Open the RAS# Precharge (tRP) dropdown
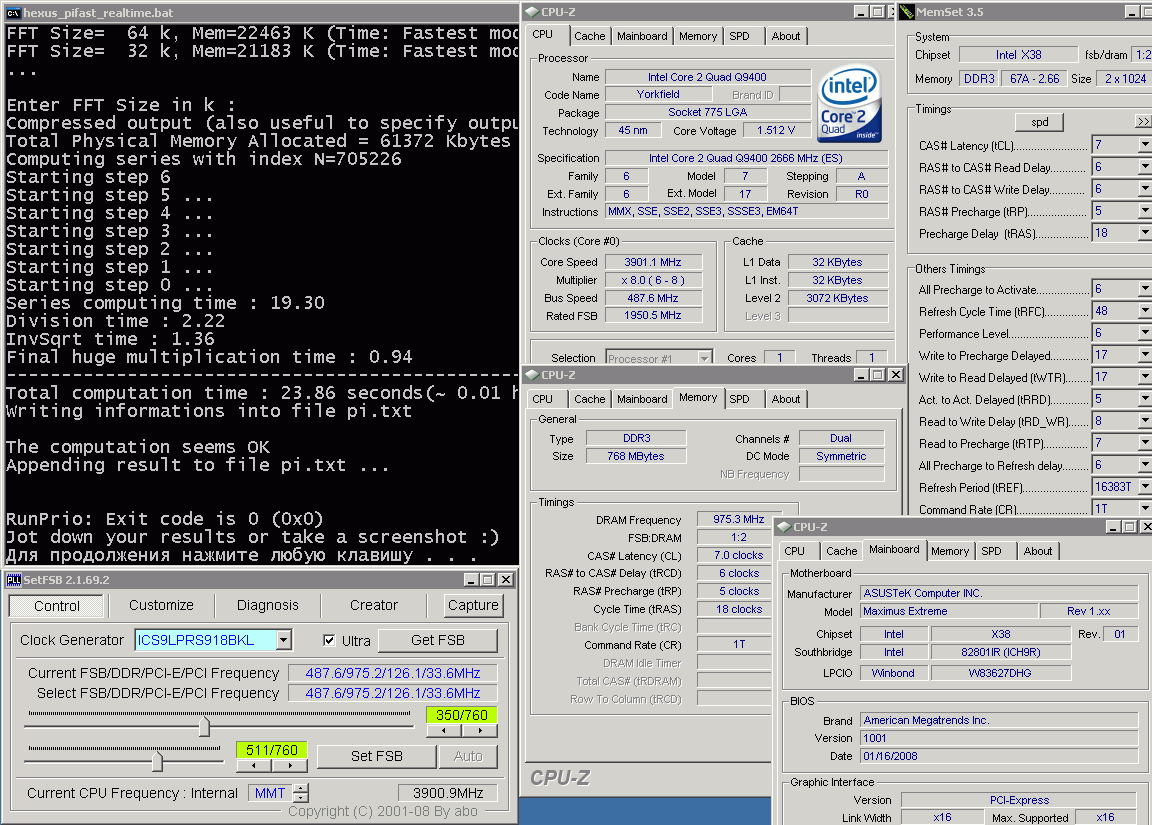The width and height of the screenshot is (1152, 825). pos(1145,212)
